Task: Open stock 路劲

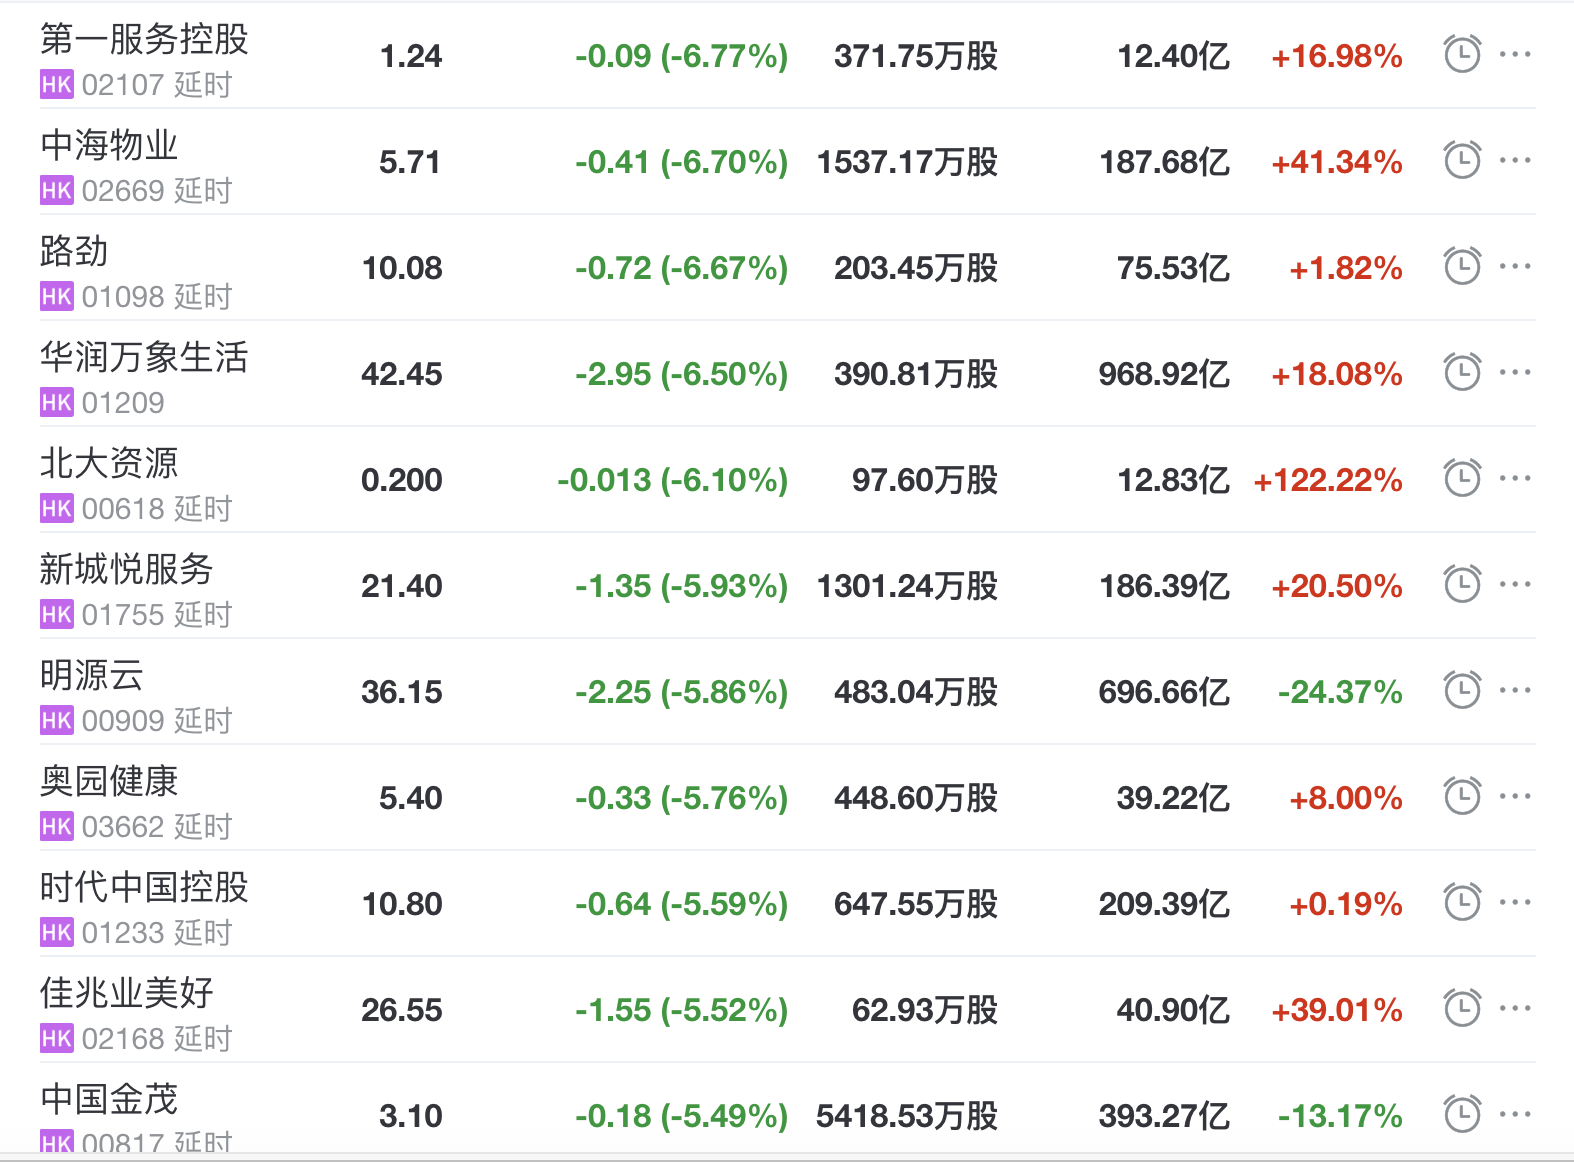Action: tap(74, 251)
